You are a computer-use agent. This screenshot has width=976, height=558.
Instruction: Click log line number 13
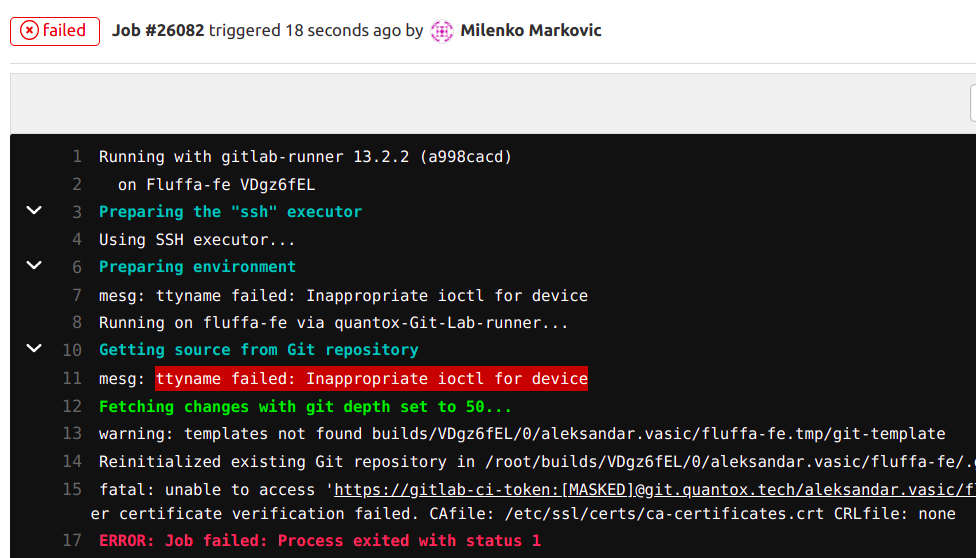[x=71, y=434]
